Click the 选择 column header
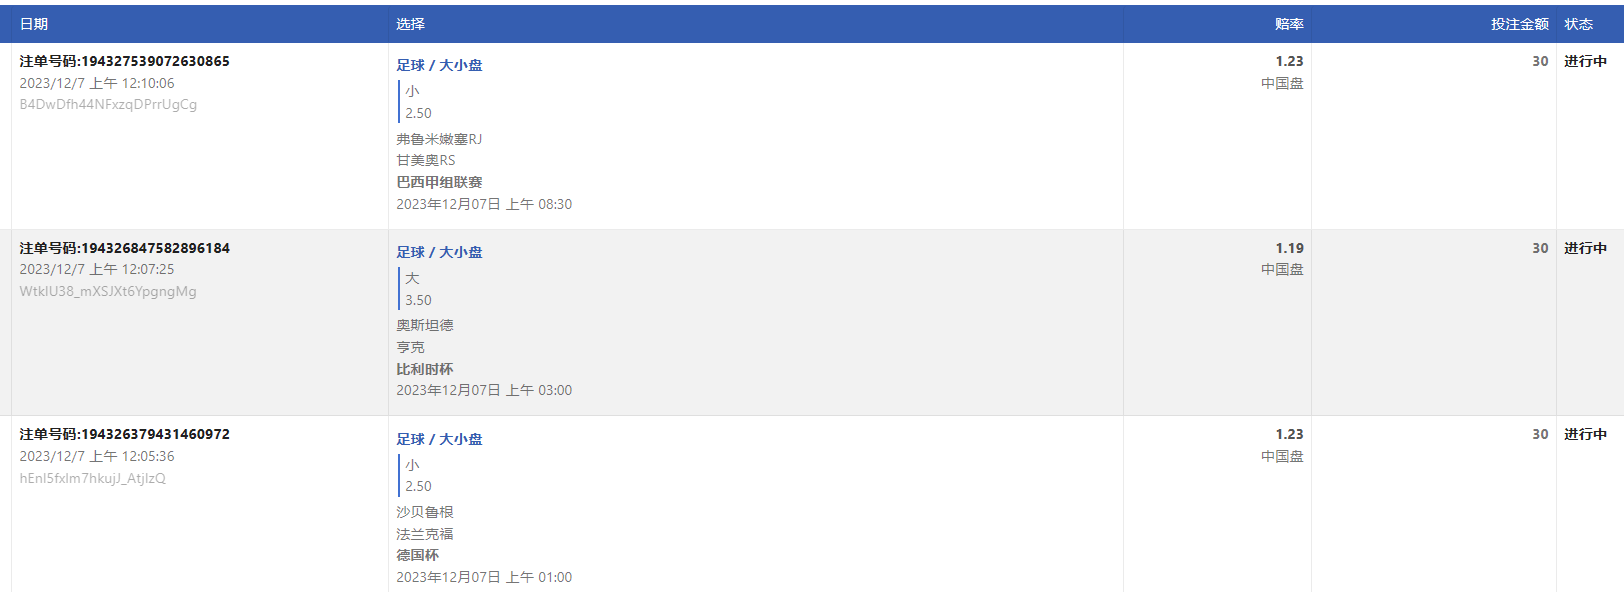This screenshot has width=1624, height=592. (x=410, y=24)
